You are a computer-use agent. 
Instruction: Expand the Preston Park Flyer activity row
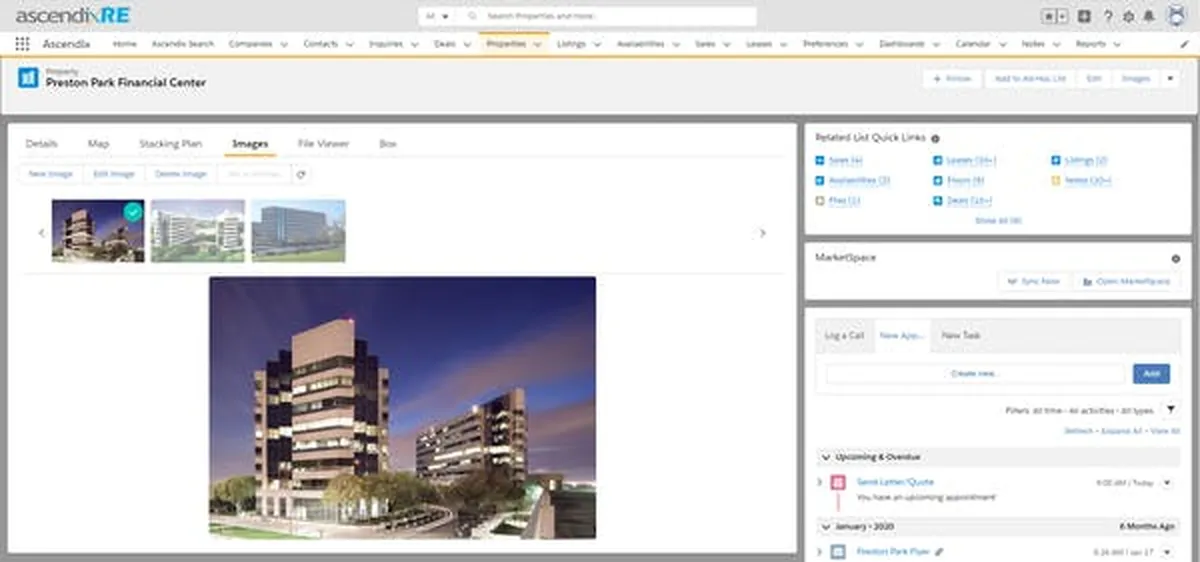click(820, 551)
